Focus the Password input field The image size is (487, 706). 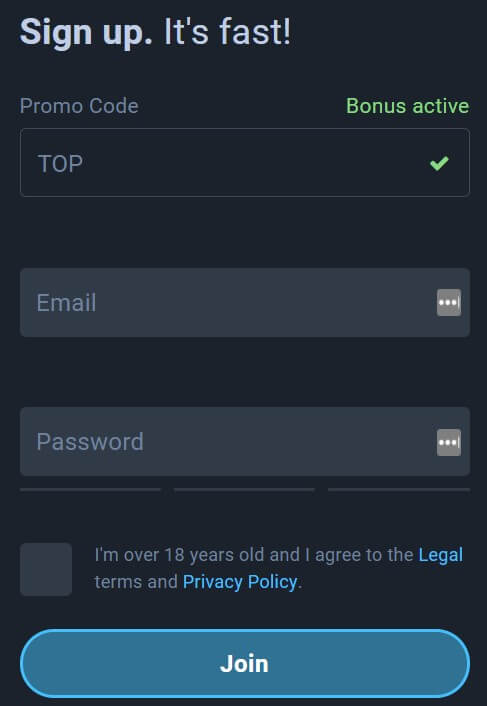[245, 442]
